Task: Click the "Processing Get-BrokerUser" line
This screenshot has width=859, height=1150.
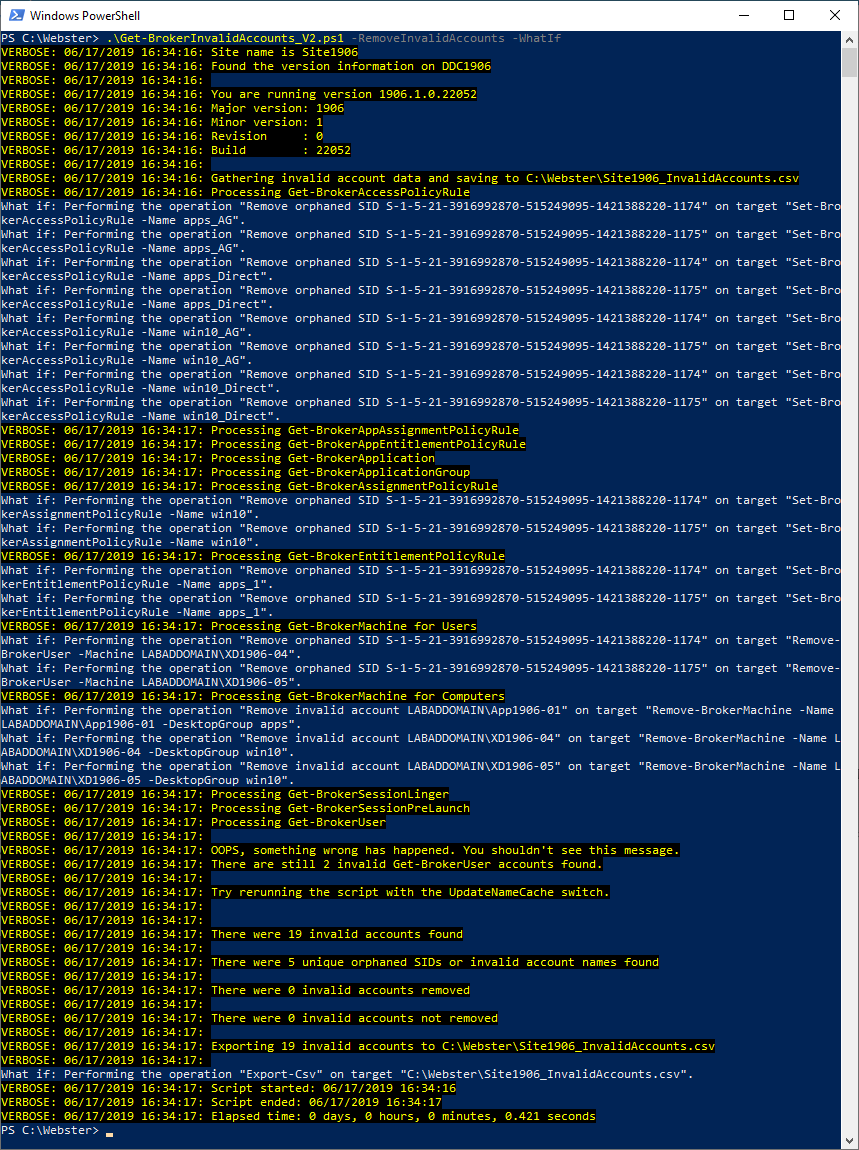Action: [x=299, y=822]
